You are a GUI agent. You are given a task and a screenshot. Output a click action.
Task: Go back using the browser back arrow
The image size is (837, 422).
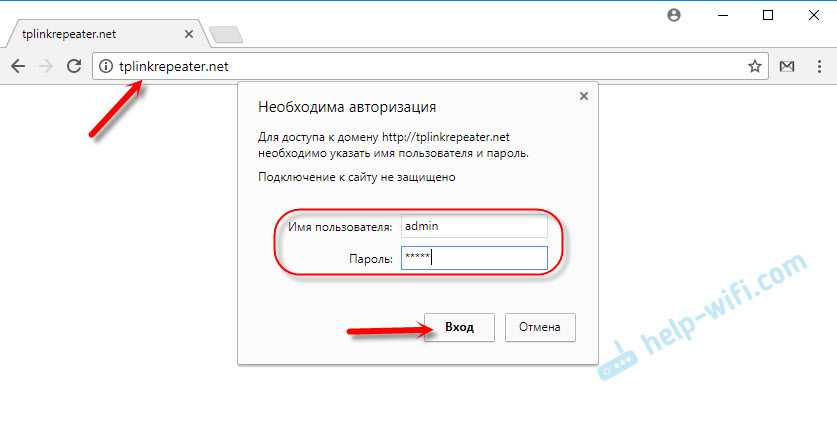[x=18, y=66]
